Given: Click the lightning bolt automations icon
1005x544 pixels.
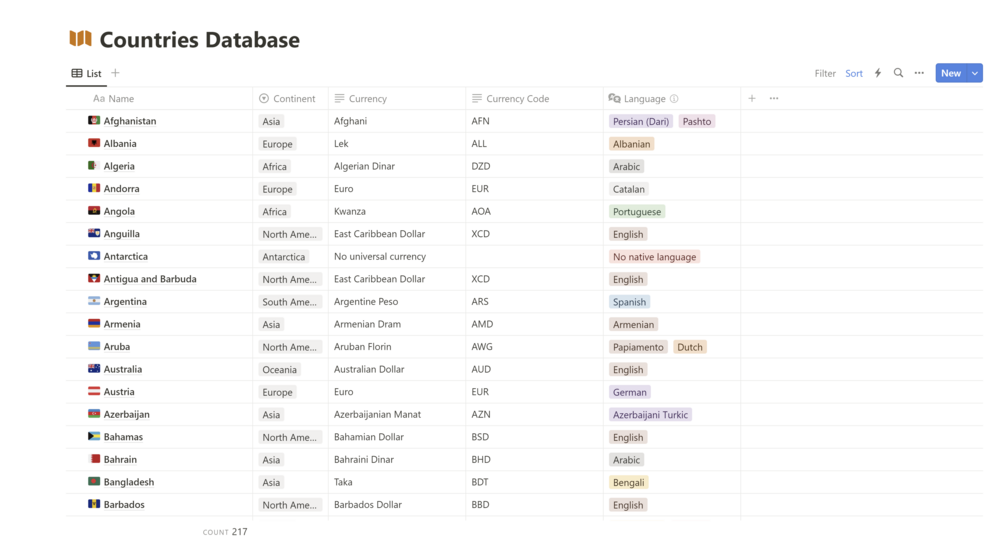Looking at the screenshot, I should [x=878, y=73].
